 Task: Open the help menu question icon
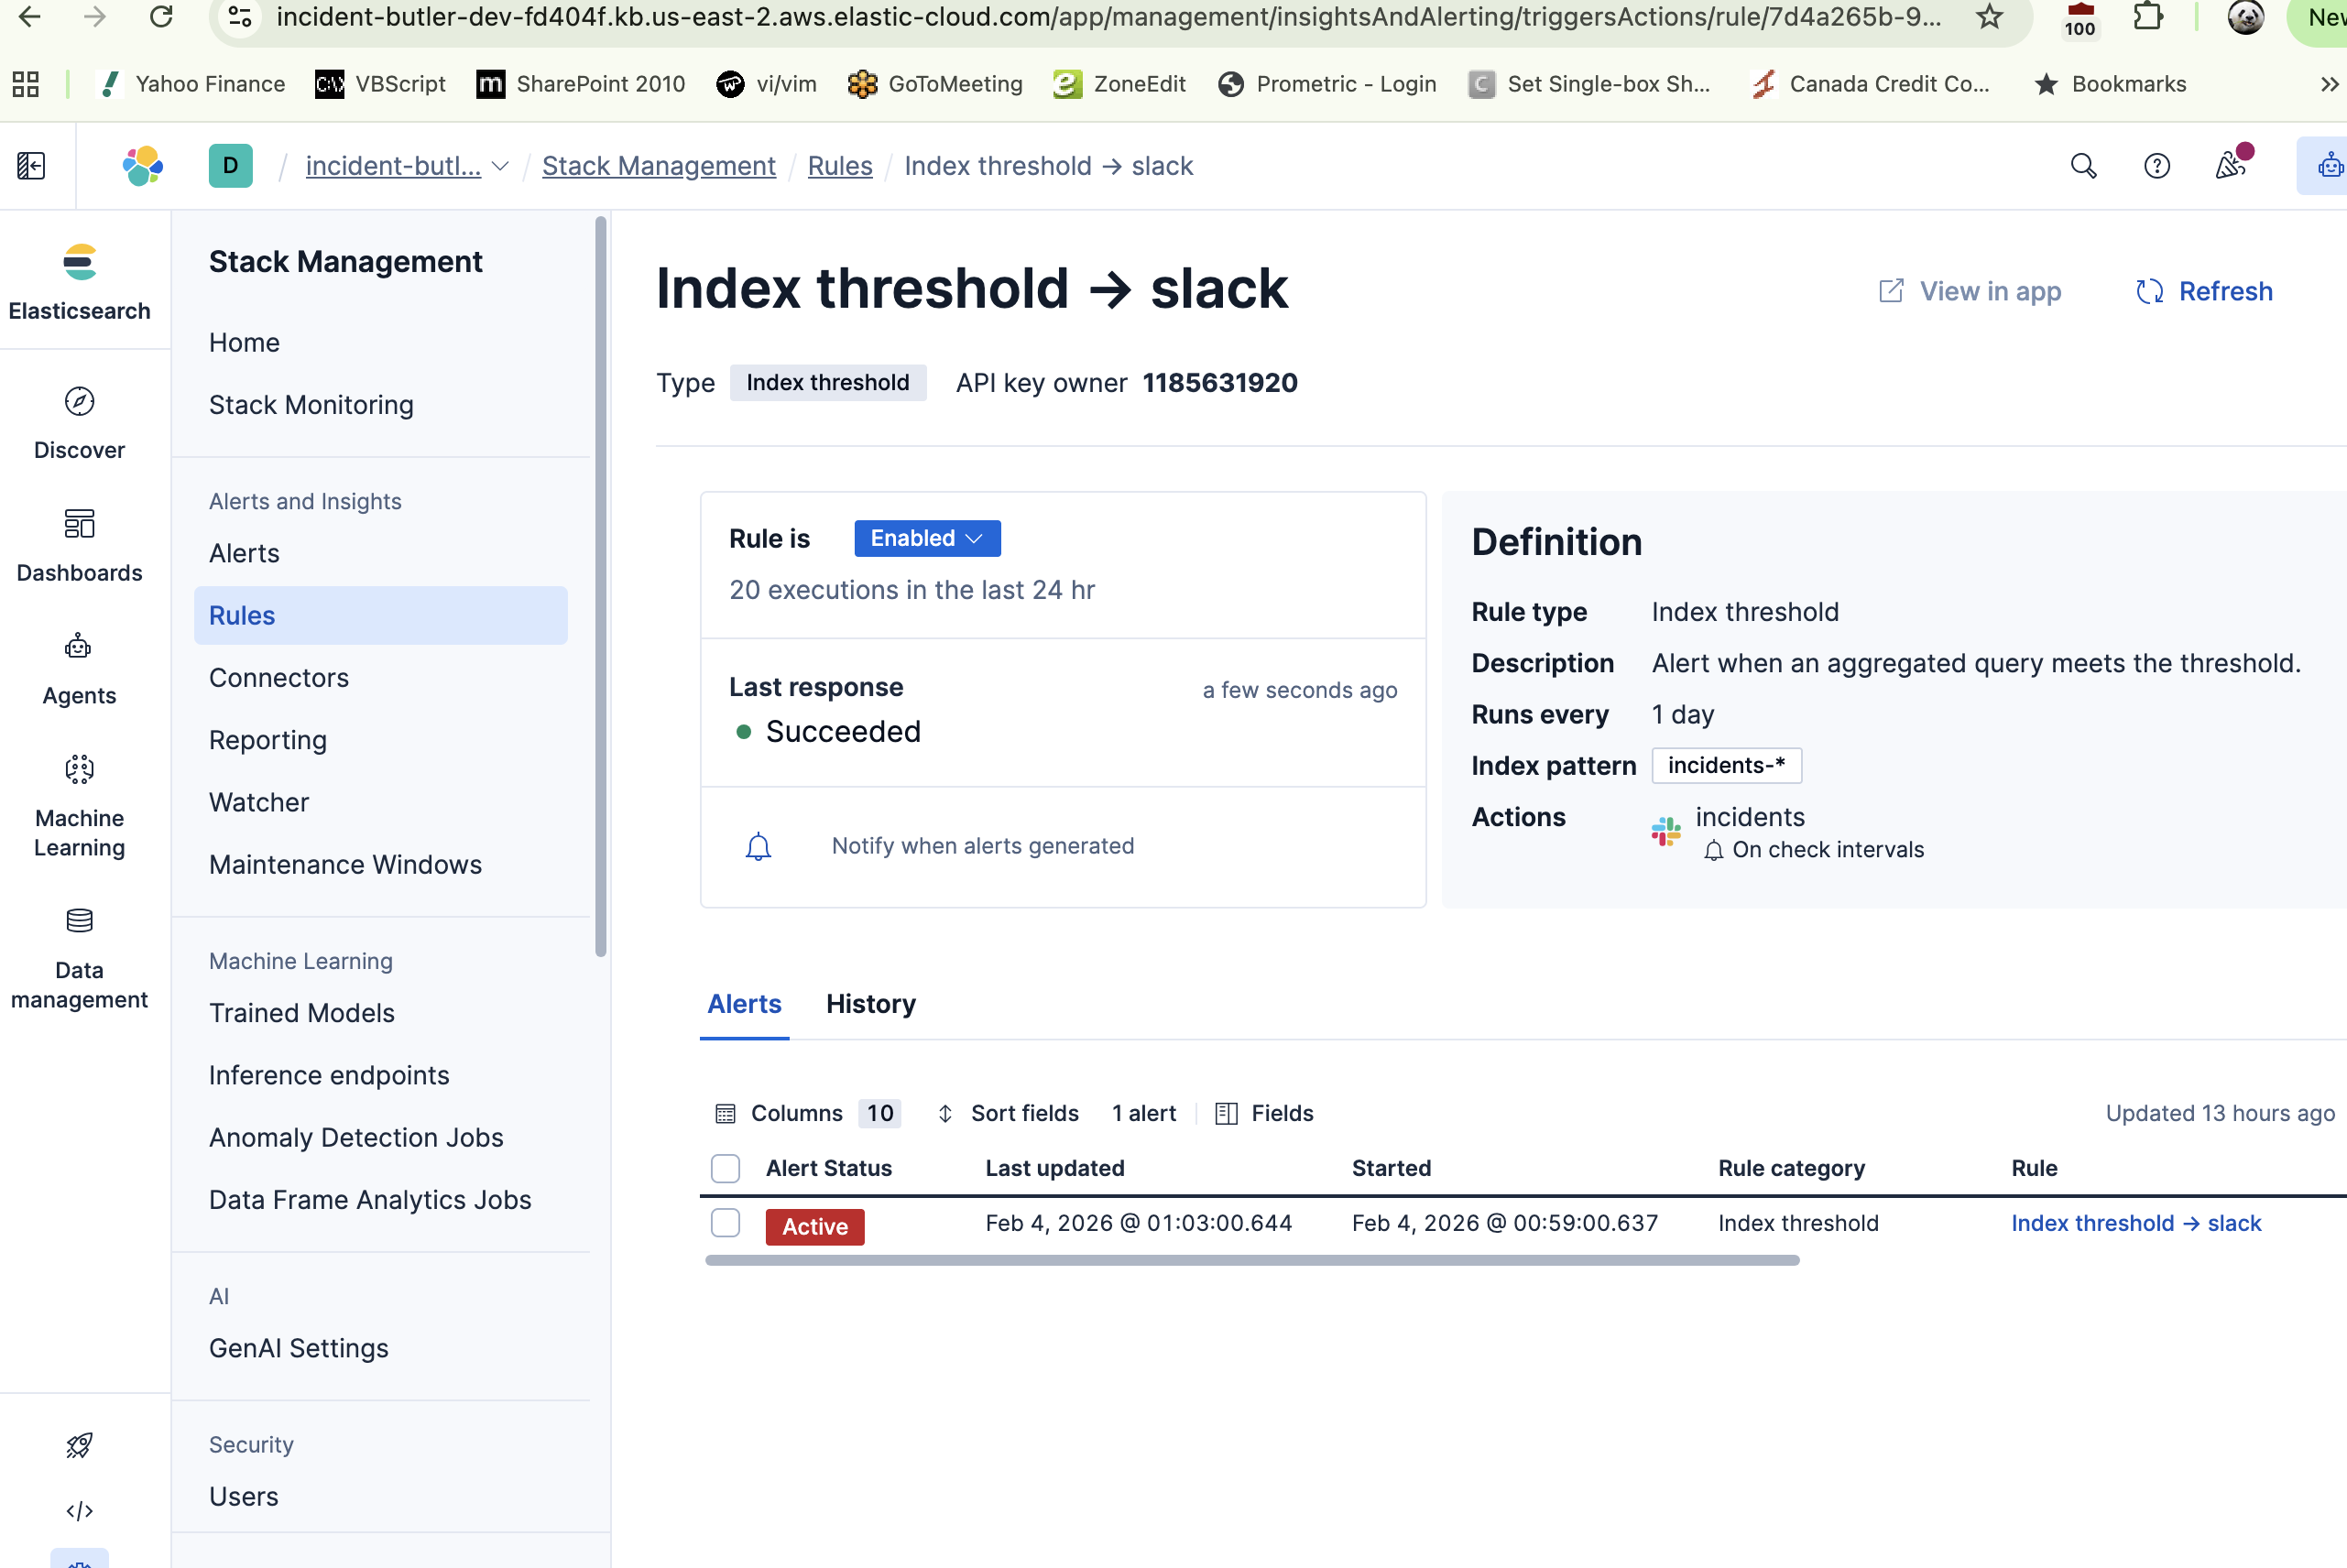click(2157, 166)
